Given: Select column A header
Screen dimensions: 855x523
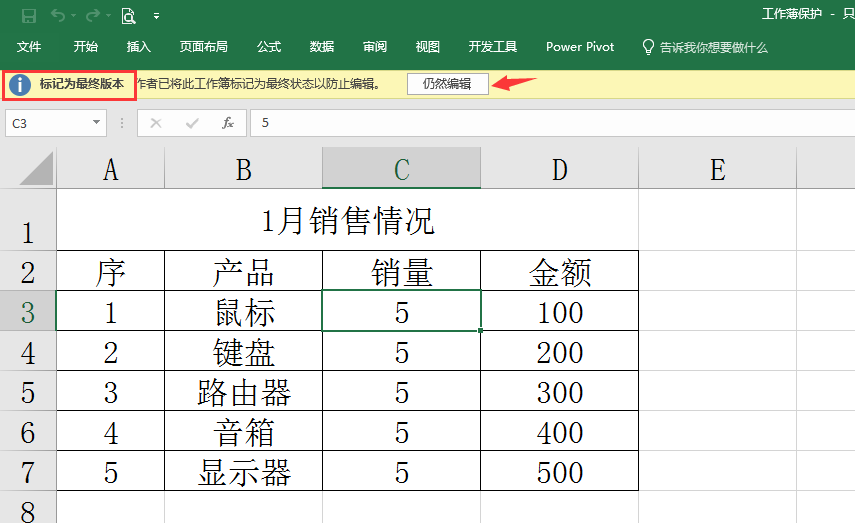Looking at the screenshot, I should pos(111,169).
